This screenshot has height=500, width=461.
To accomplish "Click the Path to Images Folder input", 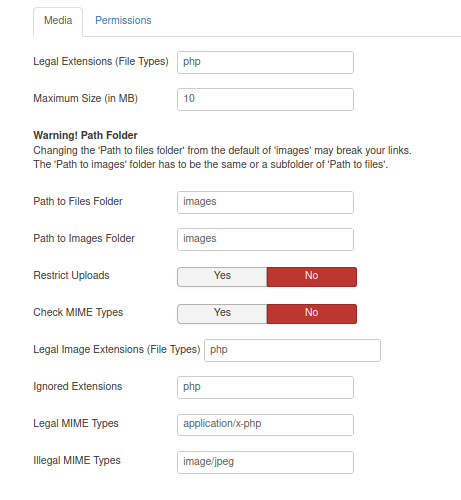I will (265, 239).
